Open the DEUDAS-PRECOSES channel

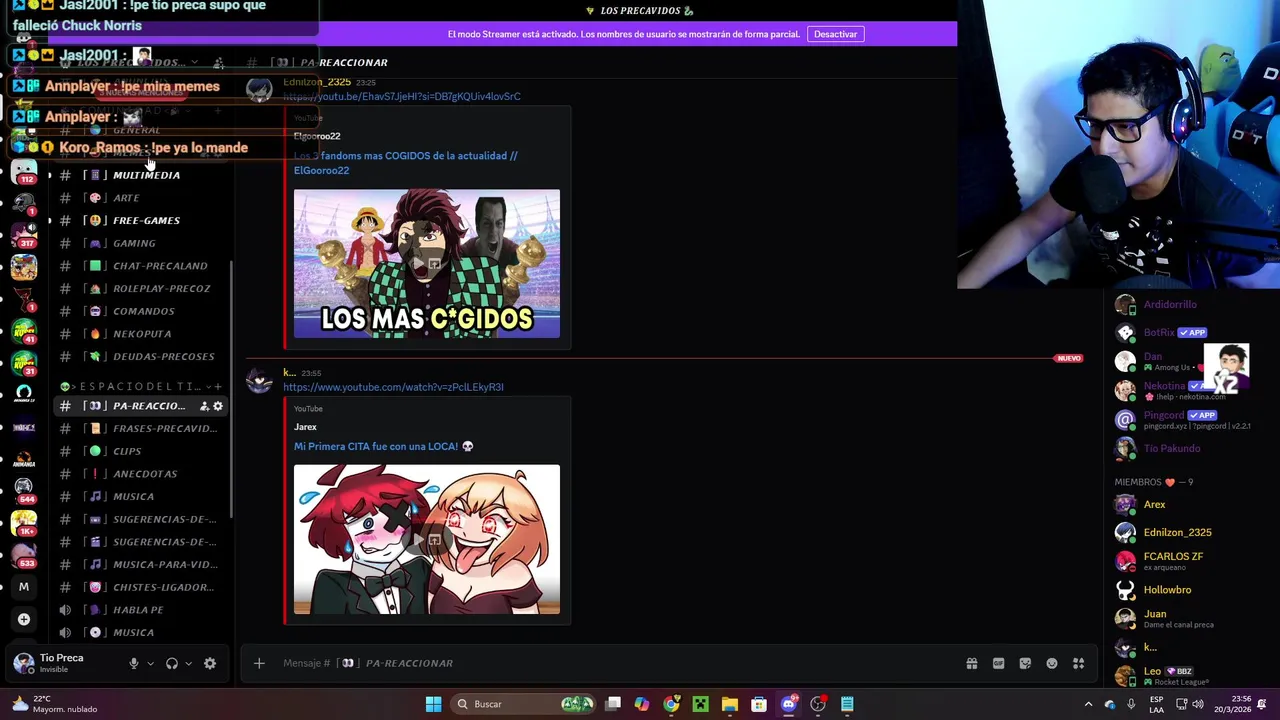(x=140, y=356)
